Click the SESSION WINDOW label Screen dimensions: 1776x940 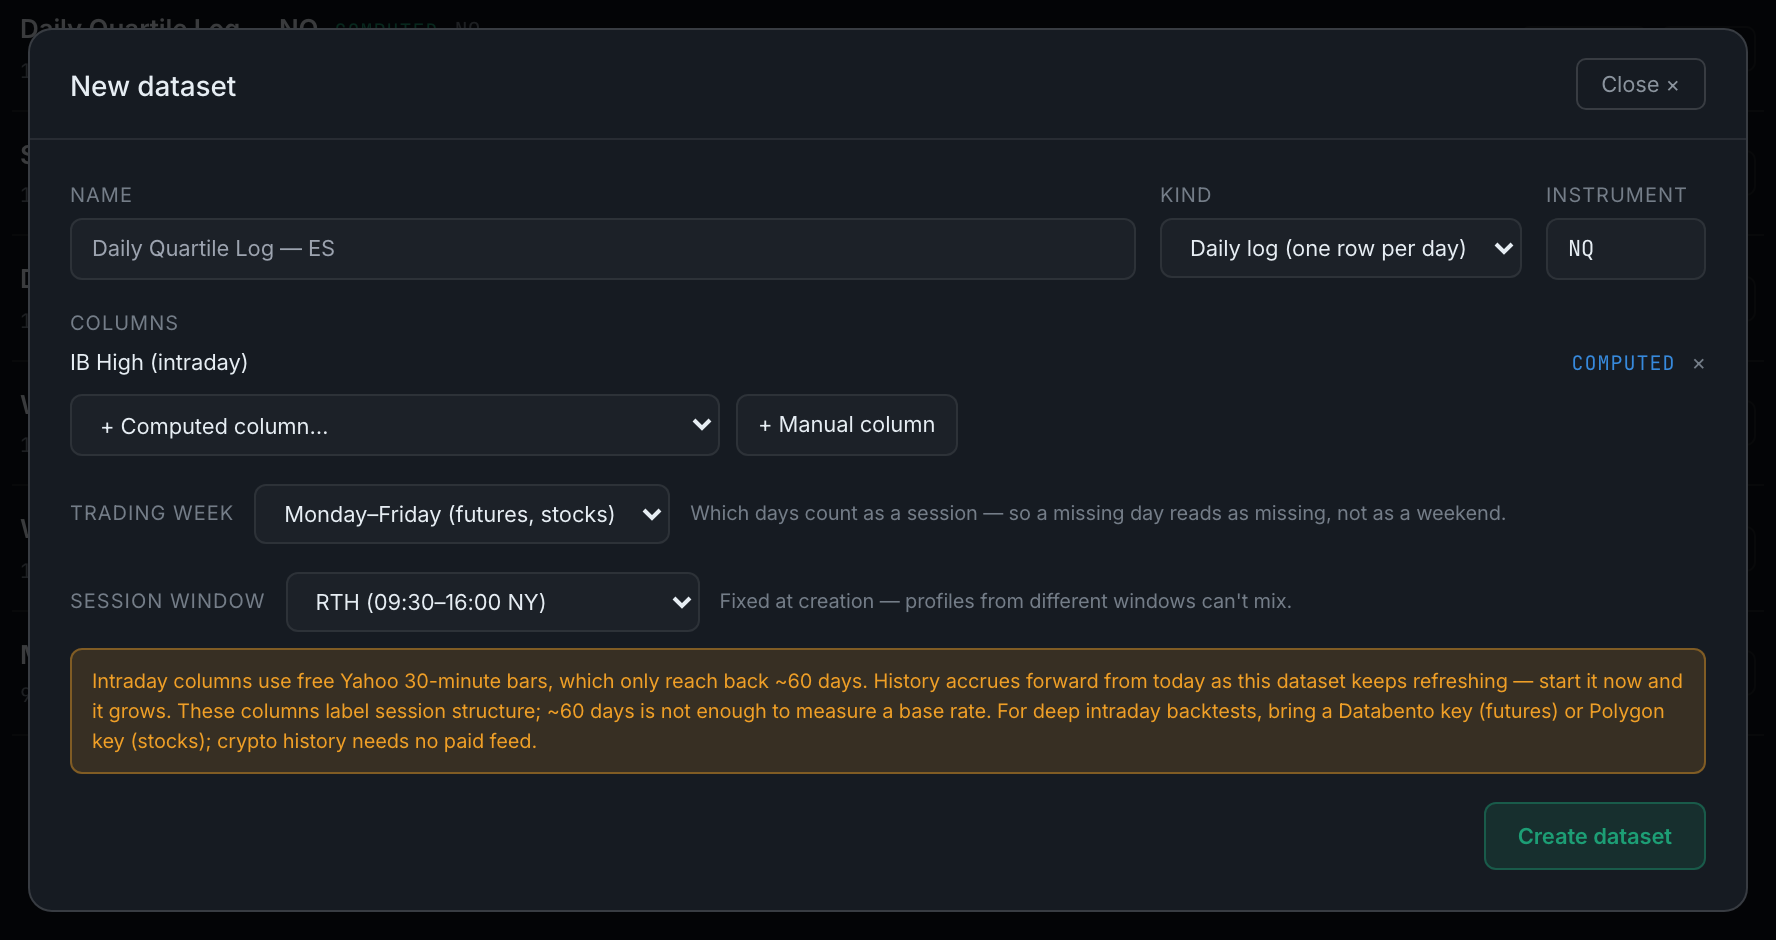tap(168, 601)
